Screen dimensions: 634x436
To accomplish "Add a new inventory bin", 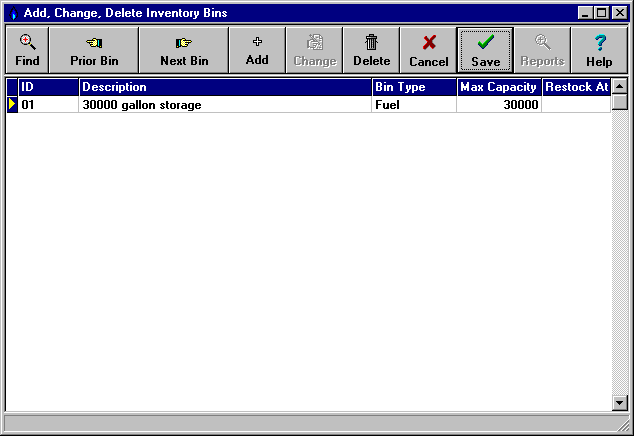I will pyautogui.click(x=257, y=50).
